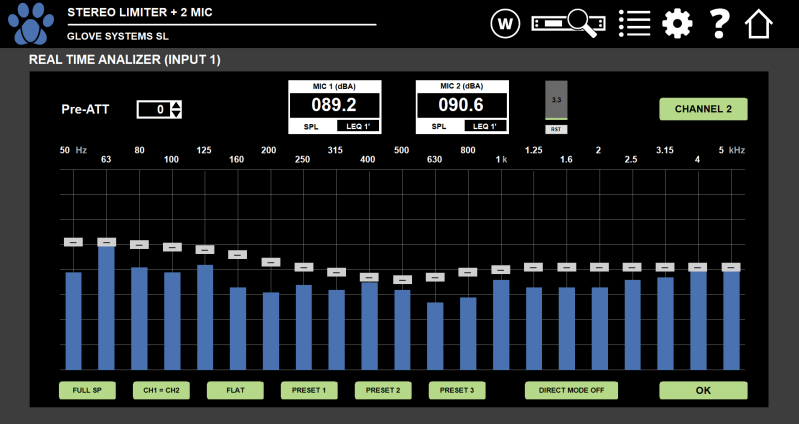The width and height of the screenshot is (799, 424).
Task: Open settings with the gear icon
Action: click(x=677, y=23)
